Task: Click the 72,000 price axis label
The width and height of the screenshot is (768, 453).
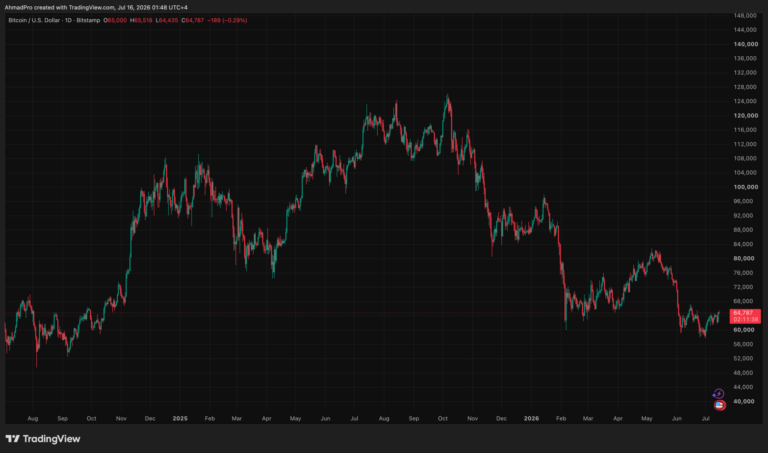Action: pyautogui.click(x=743, y=287)
